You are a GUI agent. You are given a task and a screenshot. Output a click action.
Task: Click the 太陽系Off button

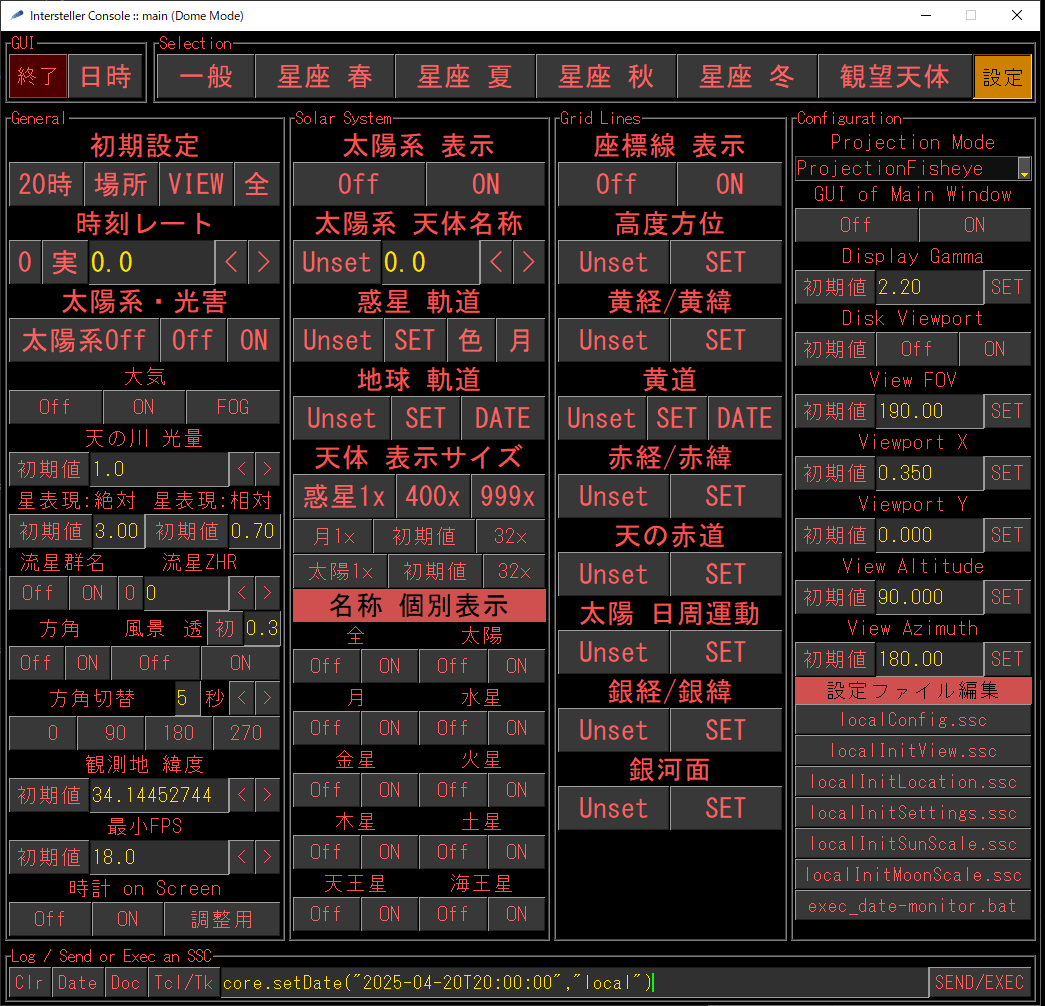[x=84, y=340]
